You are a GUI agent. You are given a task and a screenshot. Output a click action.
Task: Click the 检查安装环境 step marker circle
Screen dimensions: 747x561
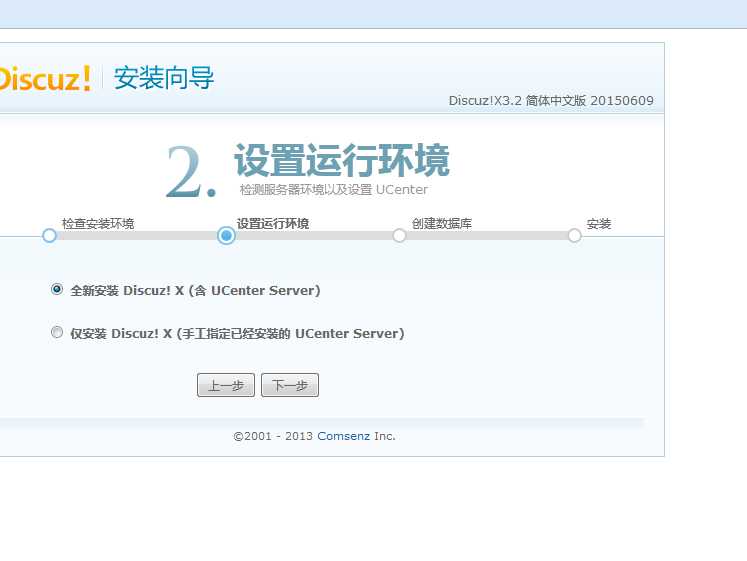[49, 235]
